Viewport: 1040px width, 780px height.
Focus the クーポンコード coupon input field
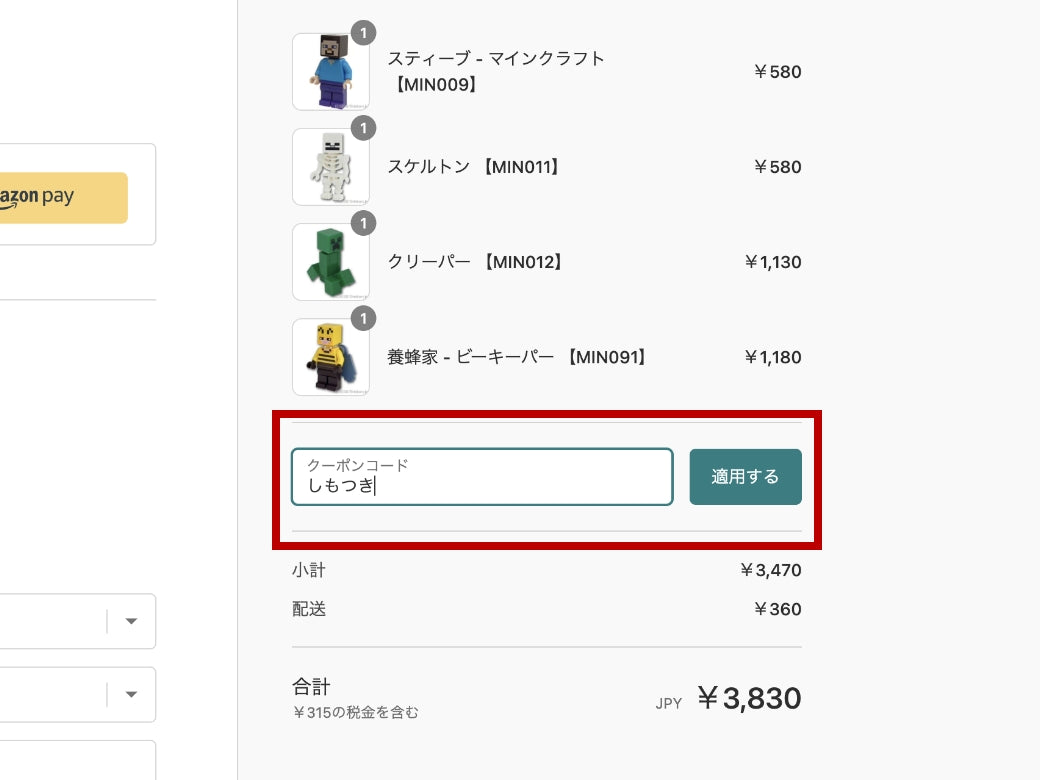point(482,477)
